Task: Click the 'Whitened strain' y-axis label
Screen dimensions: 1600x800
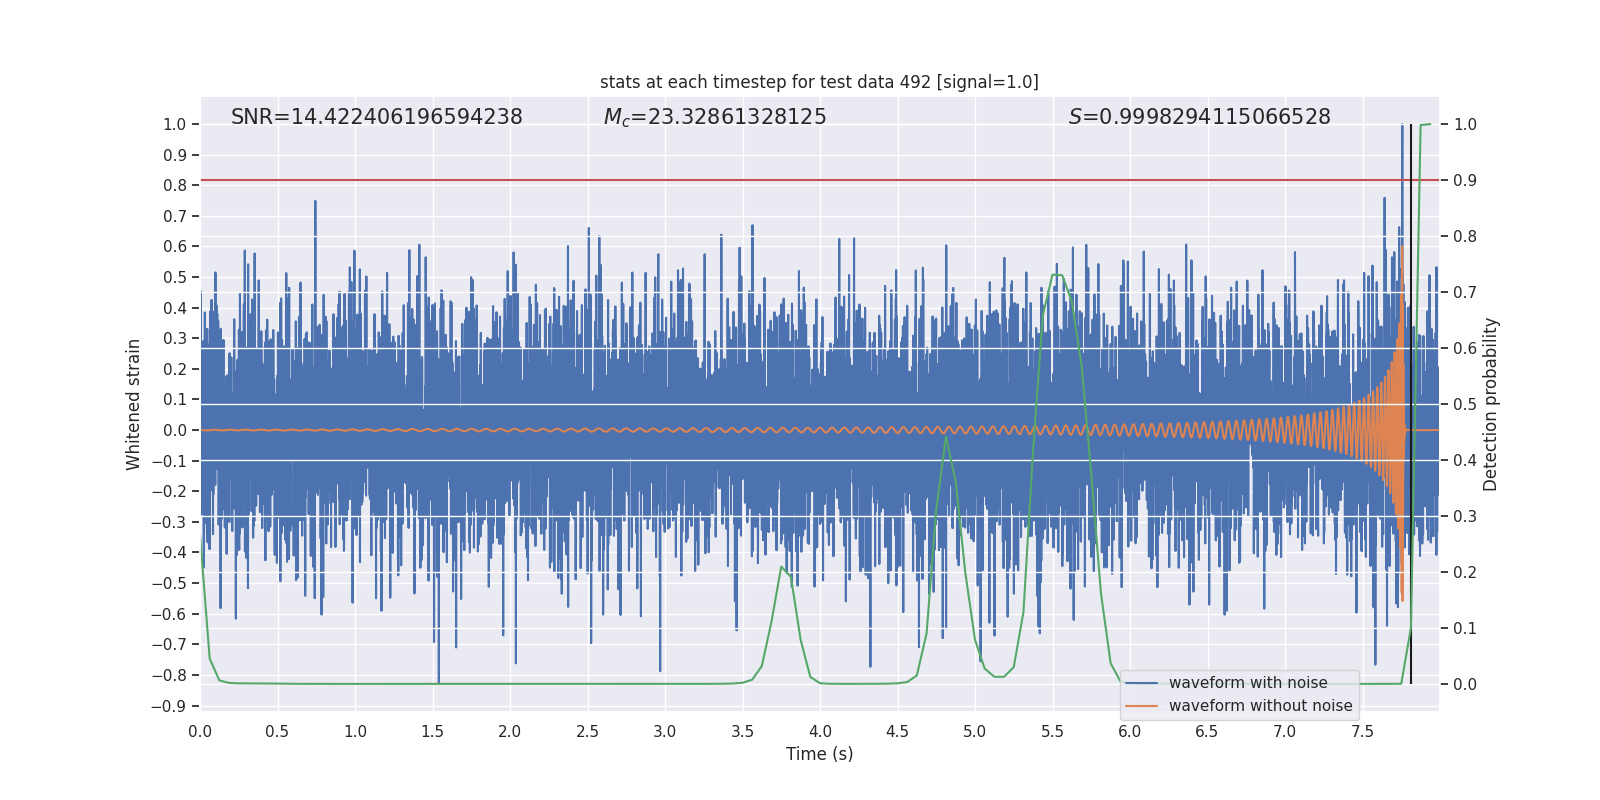Action: click(x=133, y=405)
